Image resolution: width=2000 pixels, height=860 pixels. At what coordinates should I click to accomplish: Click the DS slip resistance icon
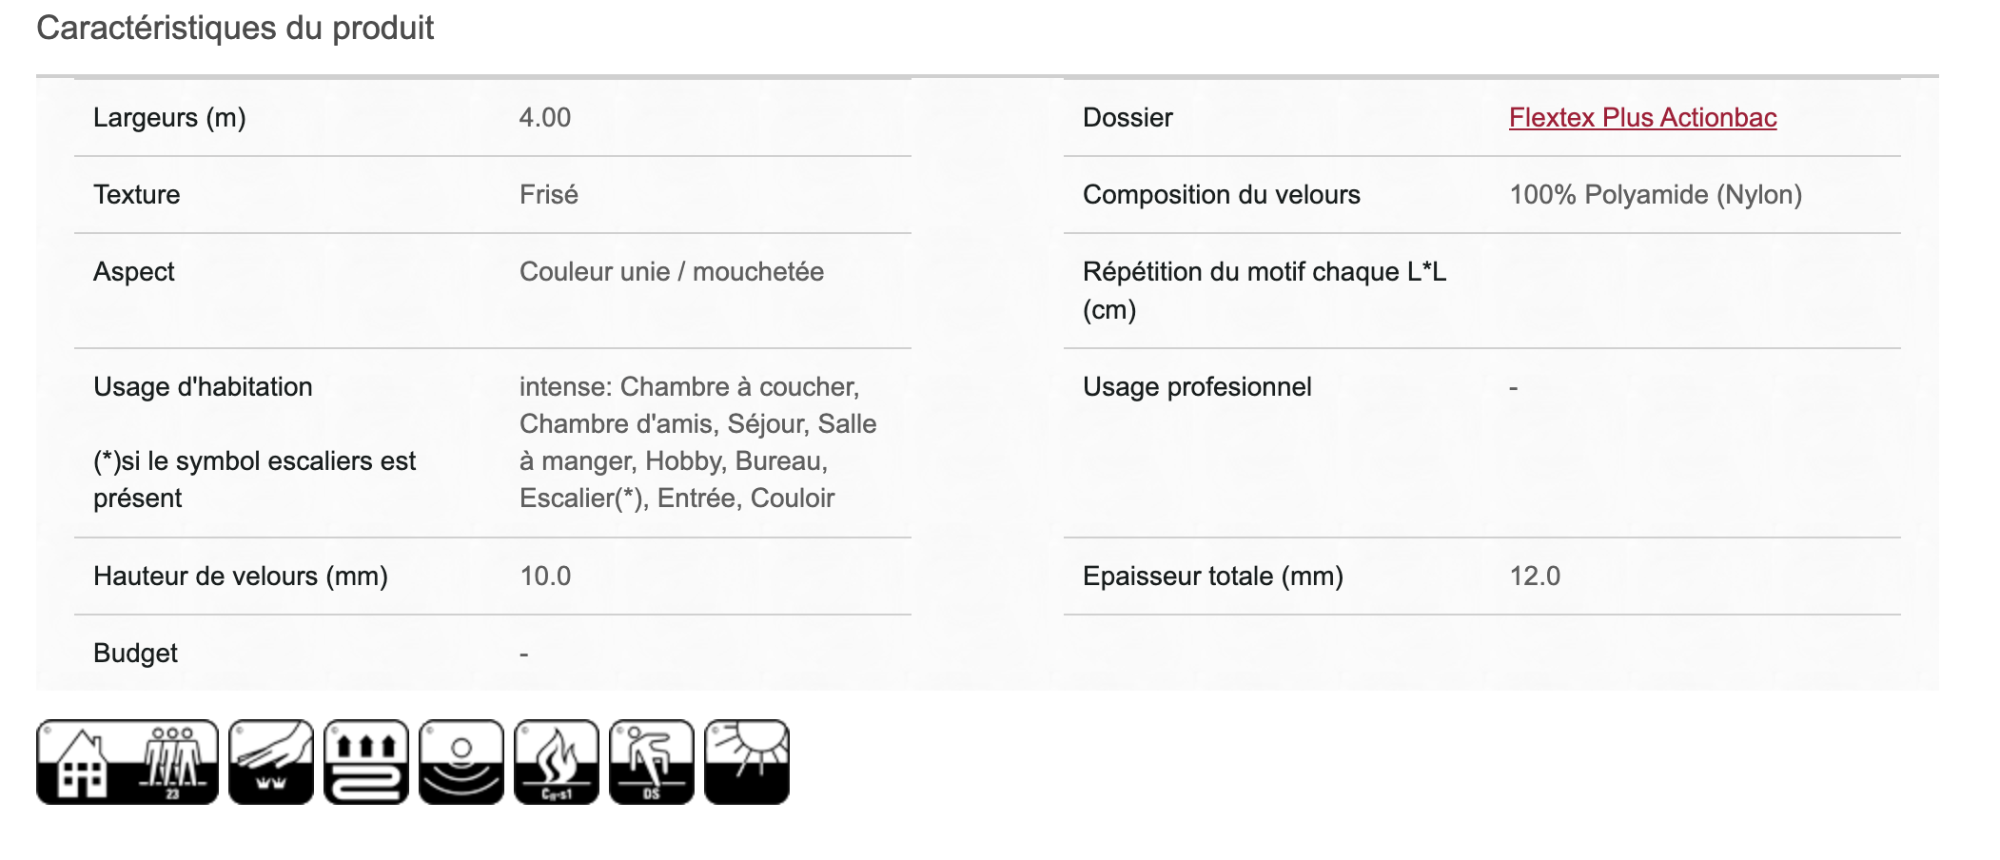[x=651, y=762]
